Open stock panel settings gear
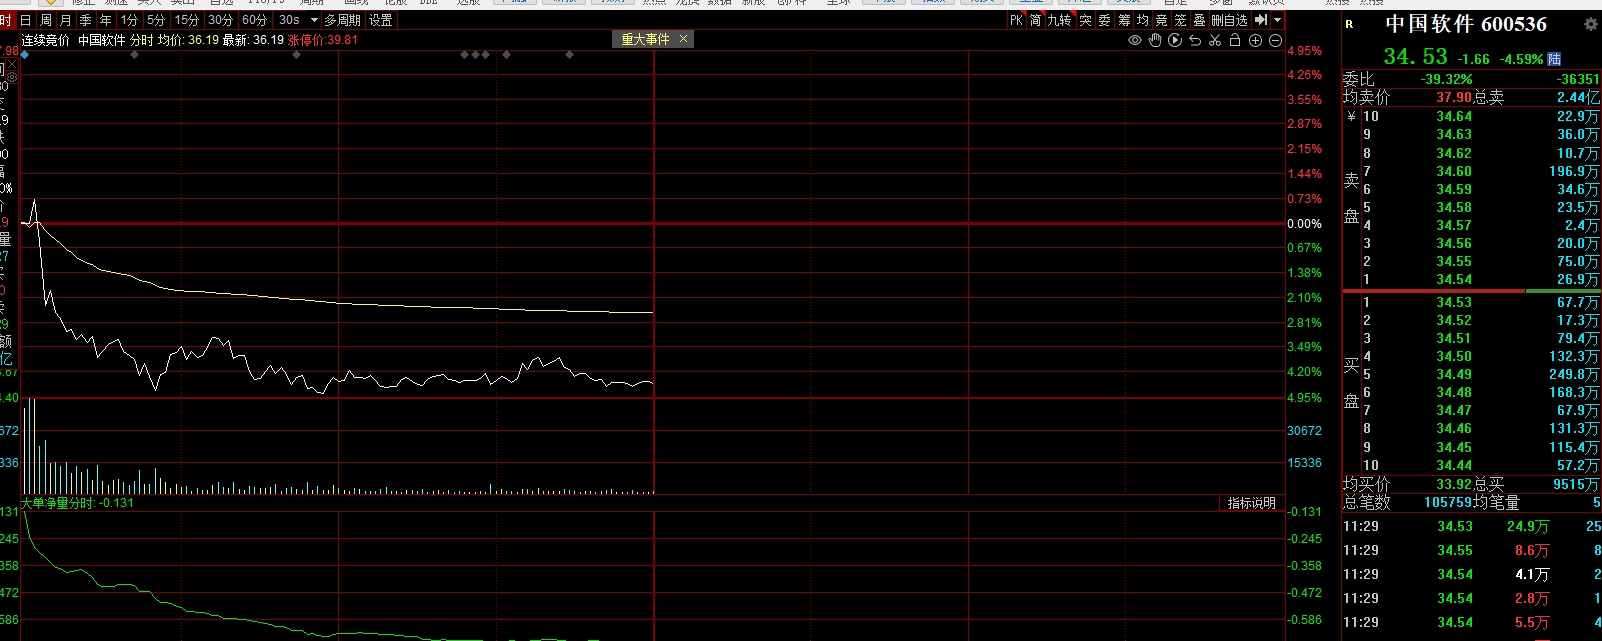Viewport: 1602px width, 641px height. 1591,24
